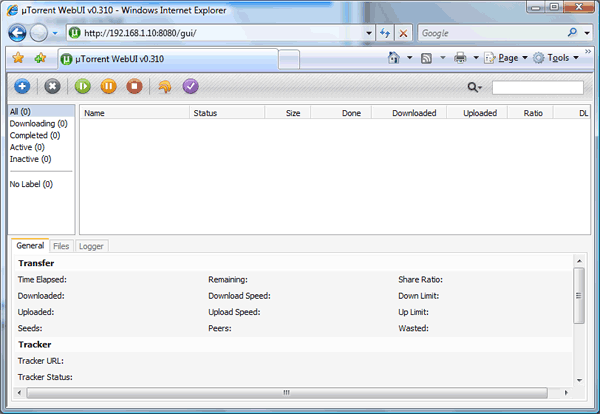The width and height of the screenshot is (600, 414).
Task: Expand the address bar history dropdown
Action: coord(369,33)
